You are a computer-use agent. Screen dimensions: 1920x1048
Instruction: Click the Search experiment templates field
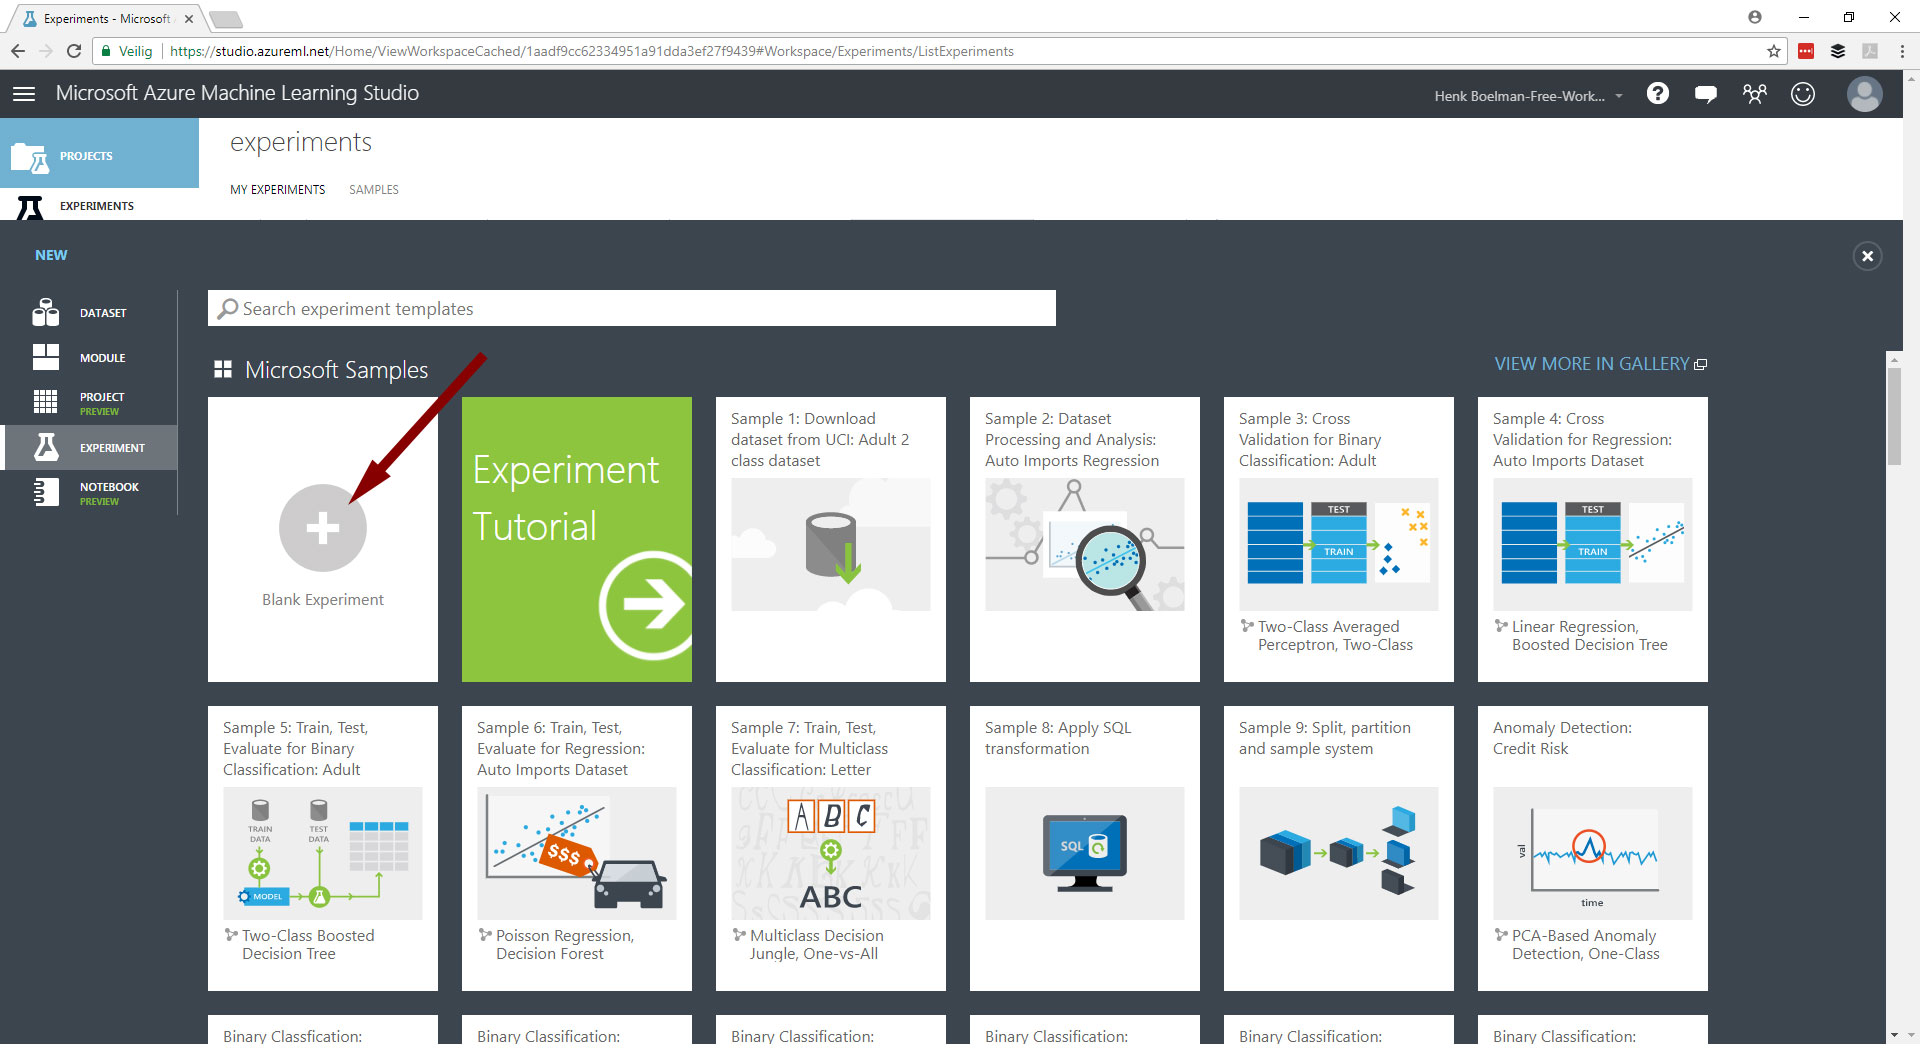[x=632, y=308]
